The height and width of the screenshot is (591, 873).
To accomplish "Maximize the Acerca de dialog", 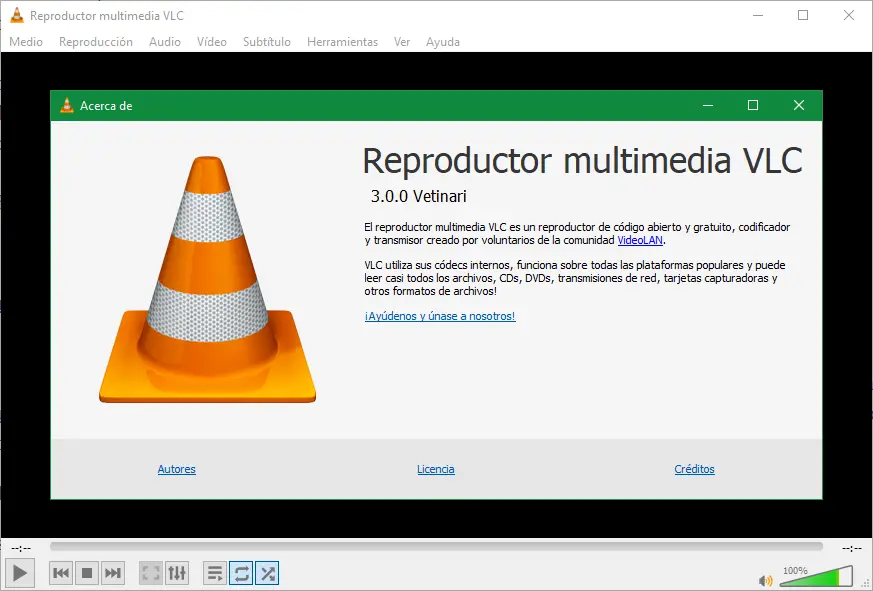I will pos(753,105).
